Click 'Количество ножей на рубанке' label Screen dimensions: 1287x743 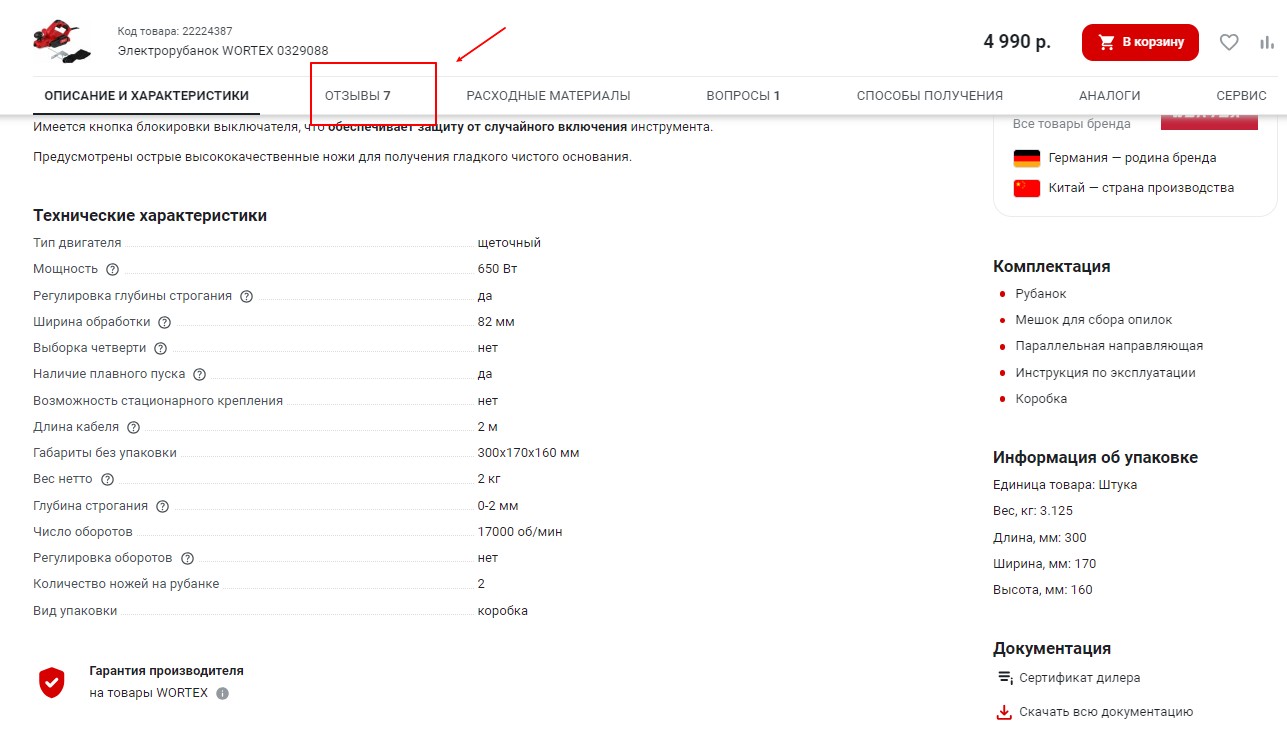[126, 584]
